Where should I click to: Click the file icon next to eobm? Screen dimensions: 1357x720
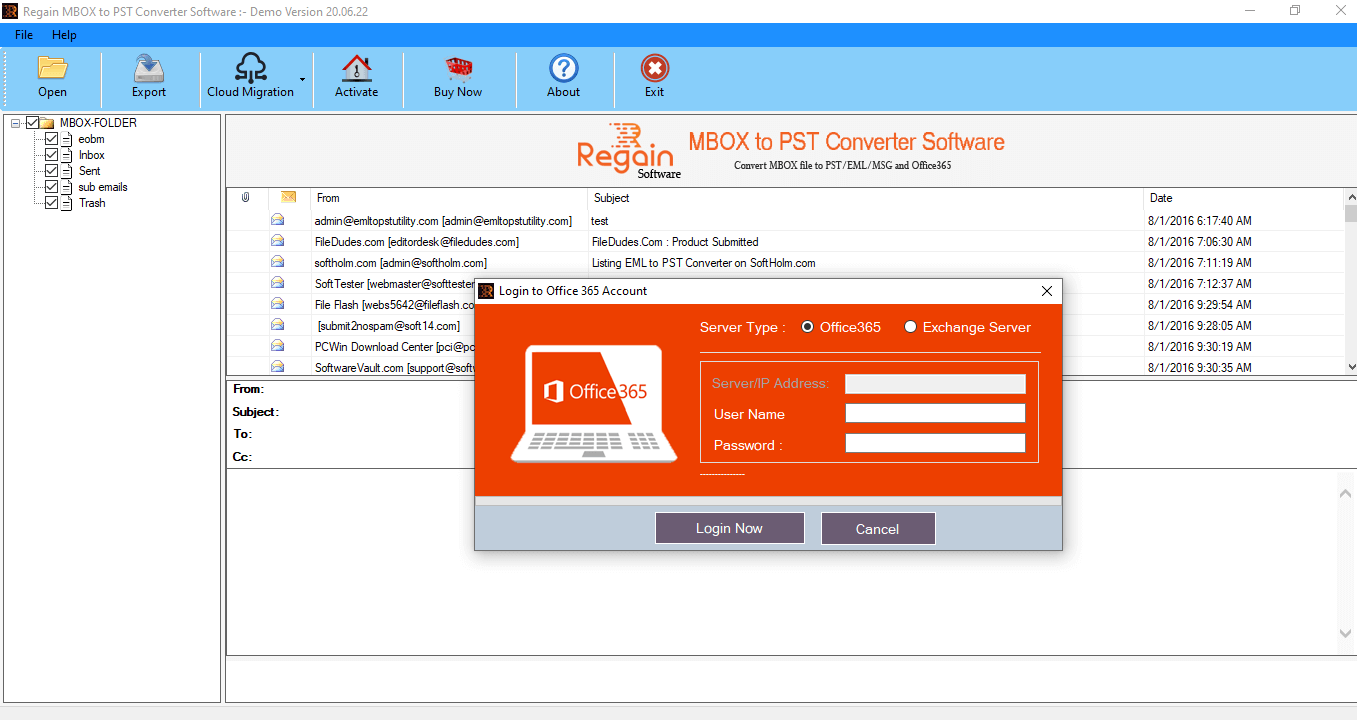67,139
